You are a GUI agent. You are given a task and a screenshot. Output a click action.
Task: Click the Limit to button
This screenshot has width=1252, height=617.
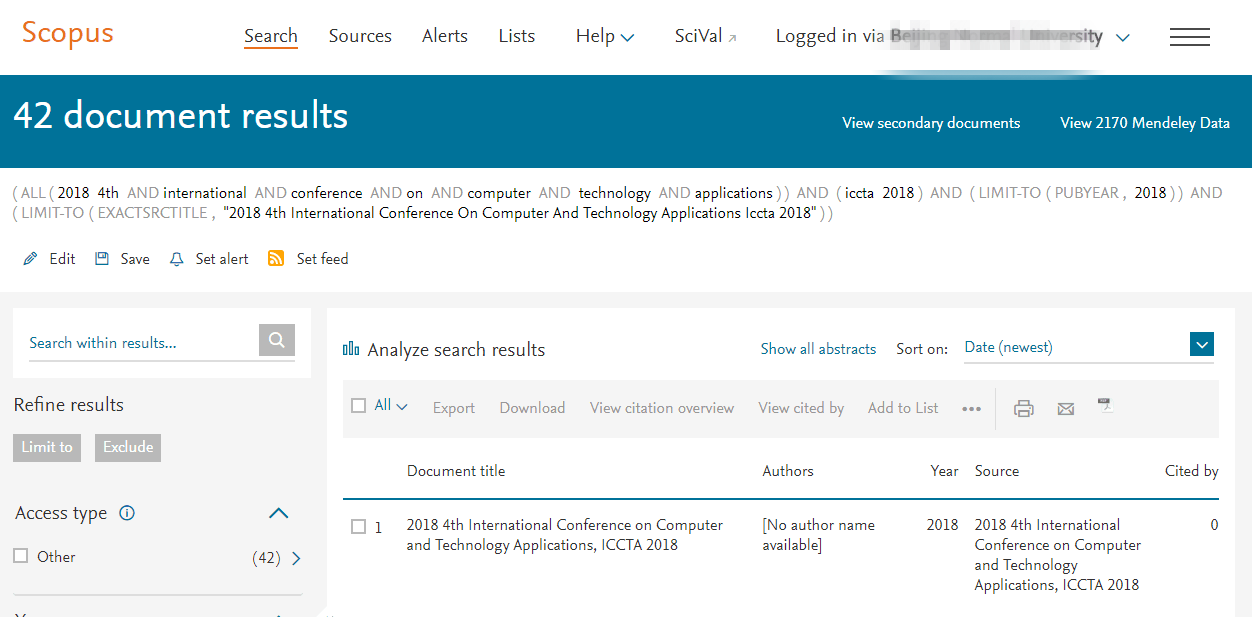[47, 447]
